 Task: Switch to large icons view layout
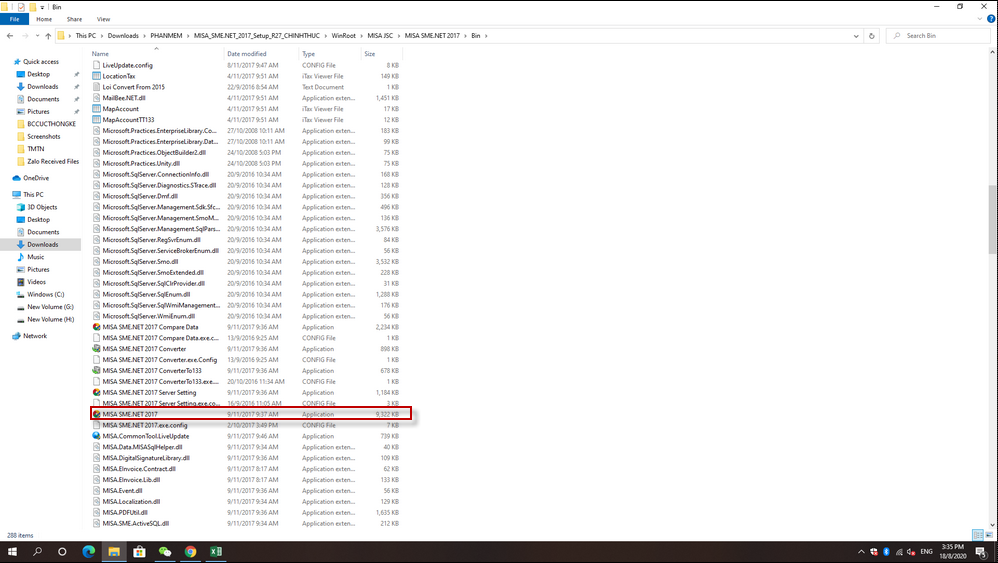pyautogui.click(x=989, y=535)
